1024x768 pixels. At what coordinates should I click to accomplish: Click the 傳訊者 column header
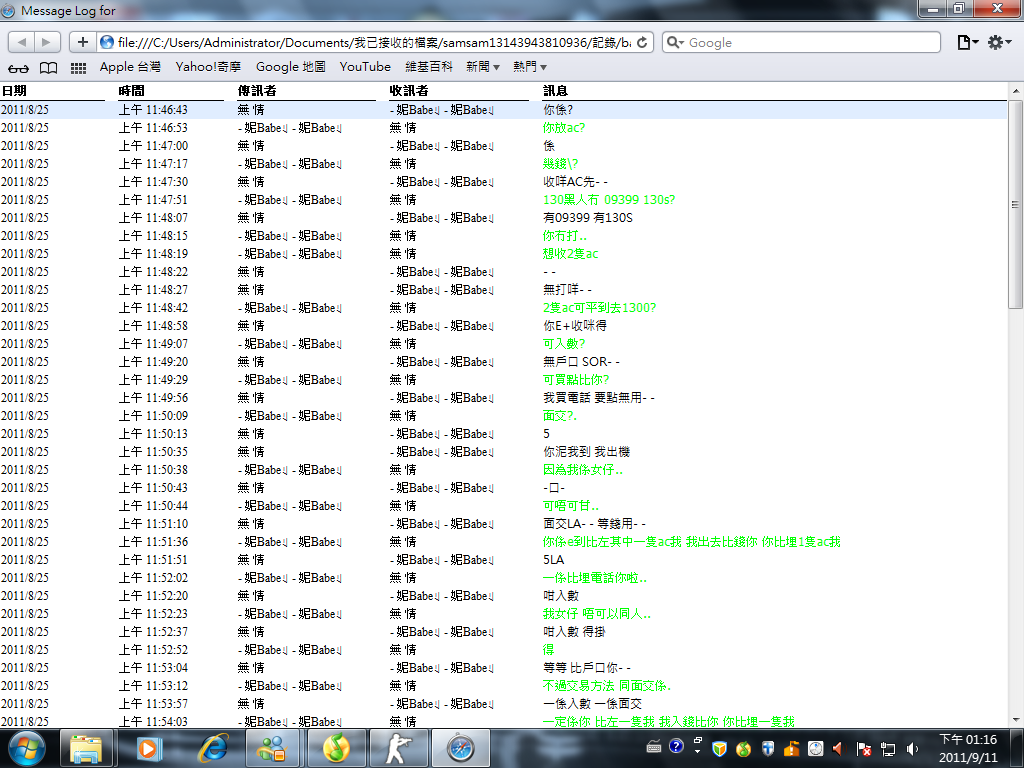pyautogui.click(x=257, y=91)
